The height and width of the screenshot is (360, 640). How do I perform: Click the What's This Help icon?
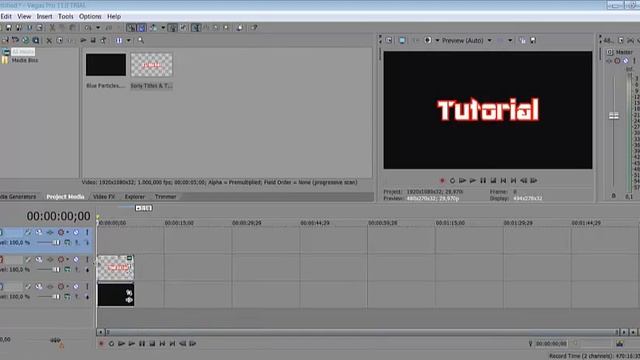(254, 28)
